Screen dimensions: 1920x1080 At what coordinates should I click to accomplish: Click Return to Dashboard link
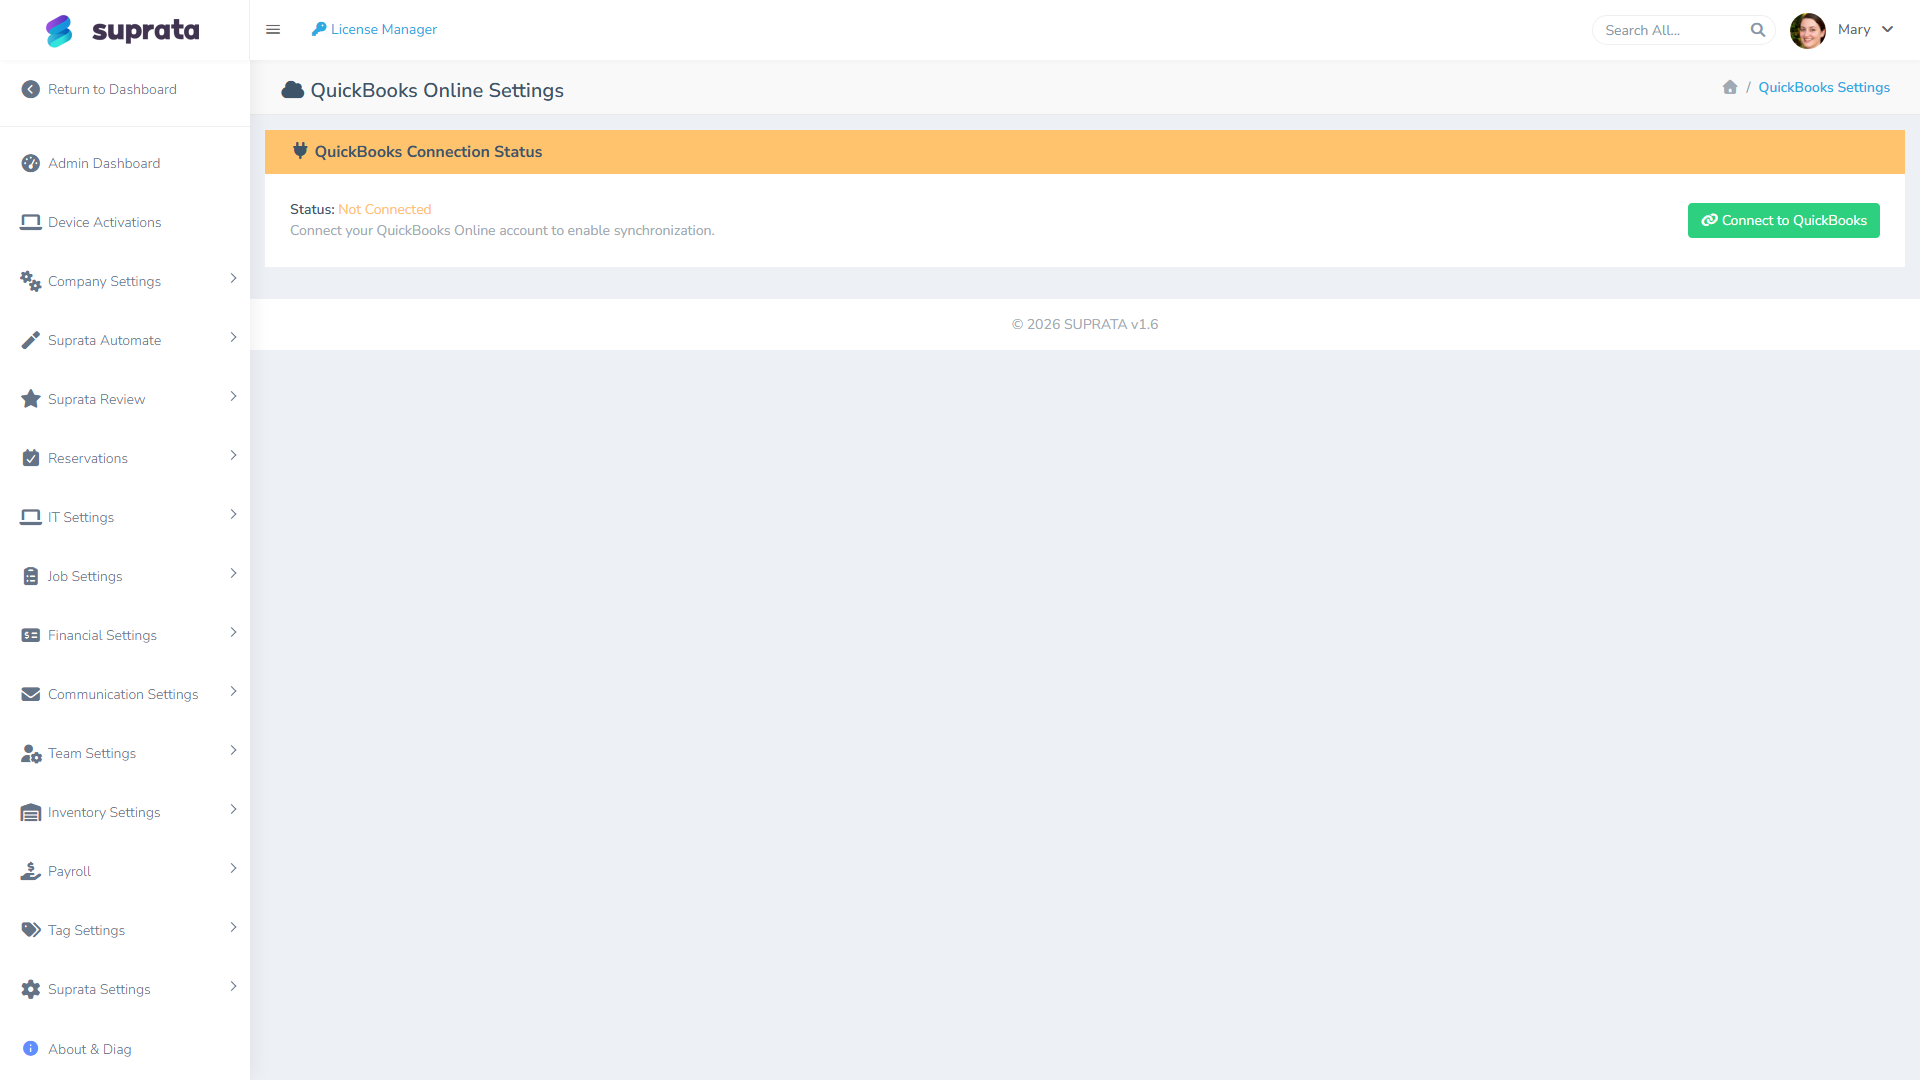[125, 89]
